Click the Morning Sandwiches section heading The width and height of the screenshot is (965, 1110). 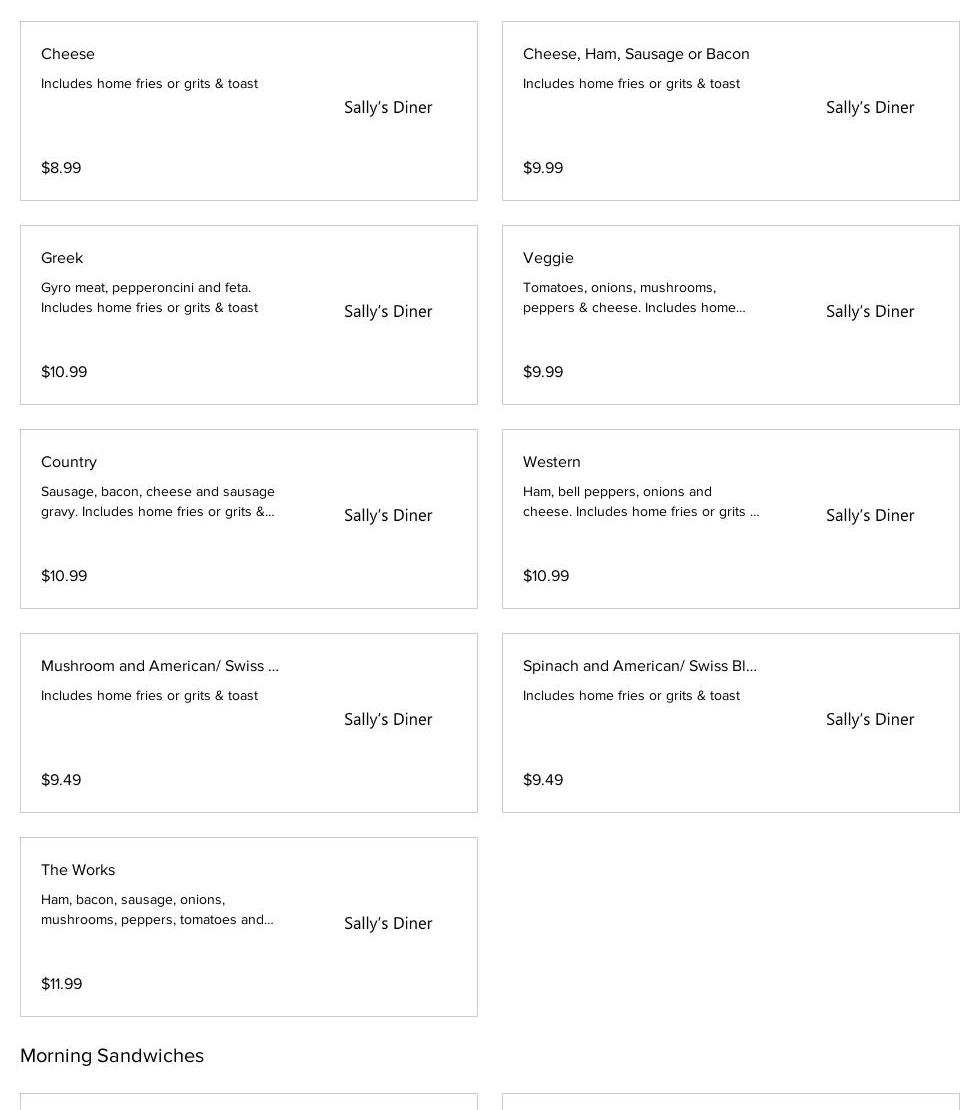112,1056
